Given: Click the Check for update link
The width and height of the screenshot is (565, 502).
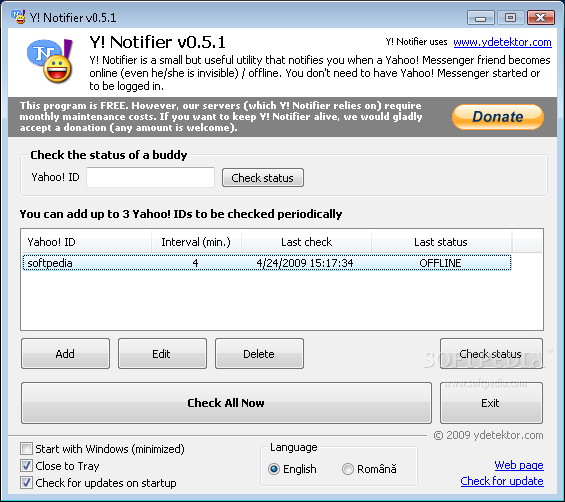Looking at the screenshot, I should 502,481.
